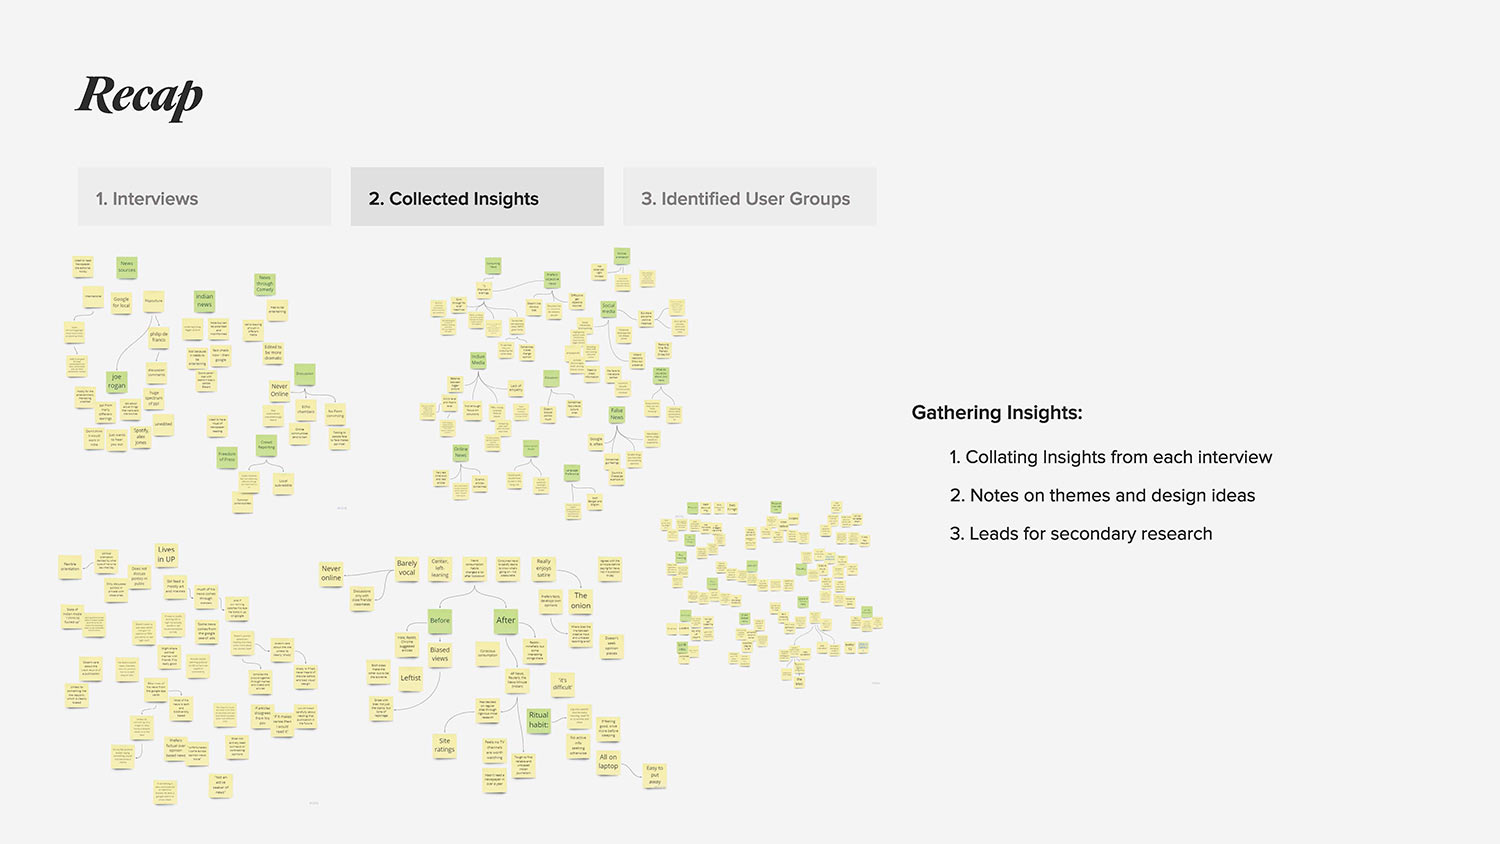Click the green 'After' sticky note
The image size is (1500, 844).
pyautogui.click(x=506, y=620)
